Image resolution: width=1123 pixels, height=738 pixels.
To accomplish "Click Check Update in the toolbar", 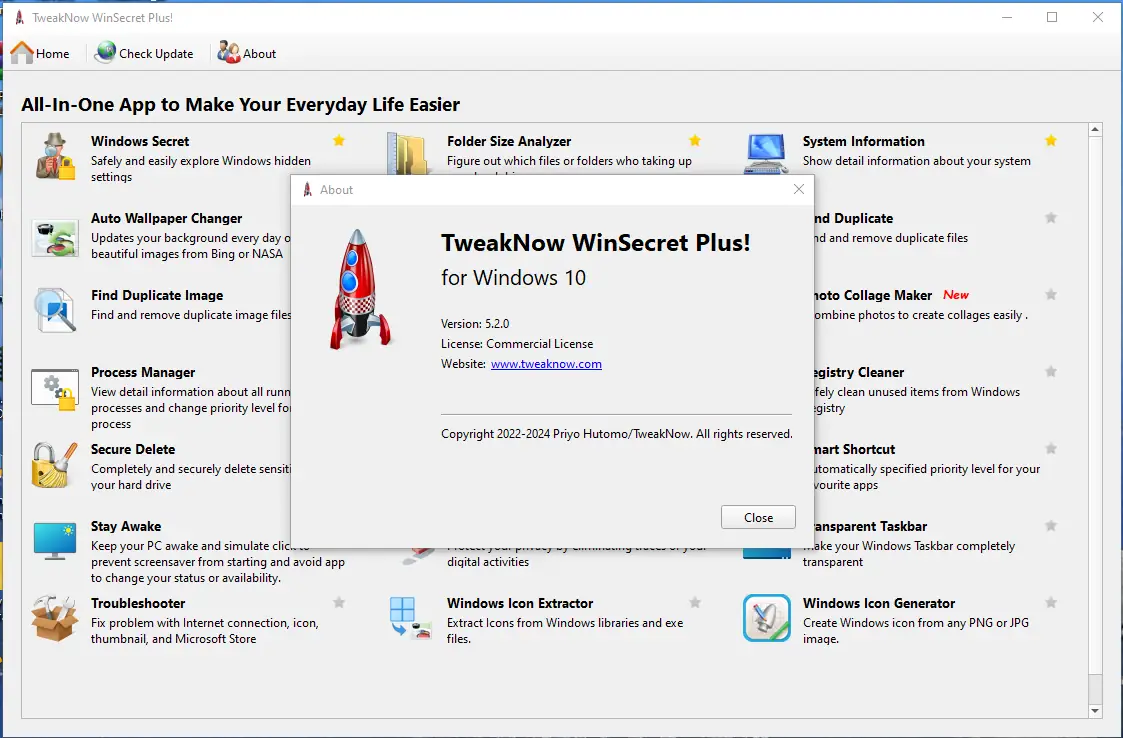I will coord(144,53).
